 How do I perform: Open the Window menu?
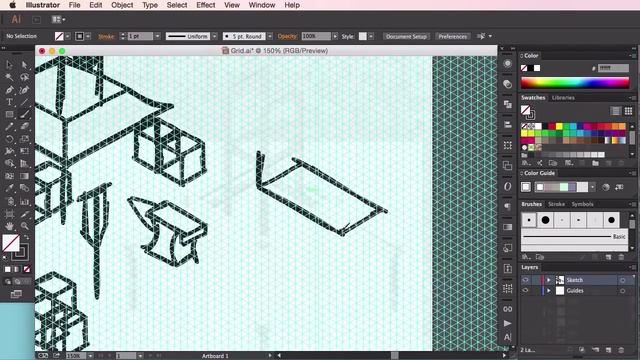click(x=262, y=5)
